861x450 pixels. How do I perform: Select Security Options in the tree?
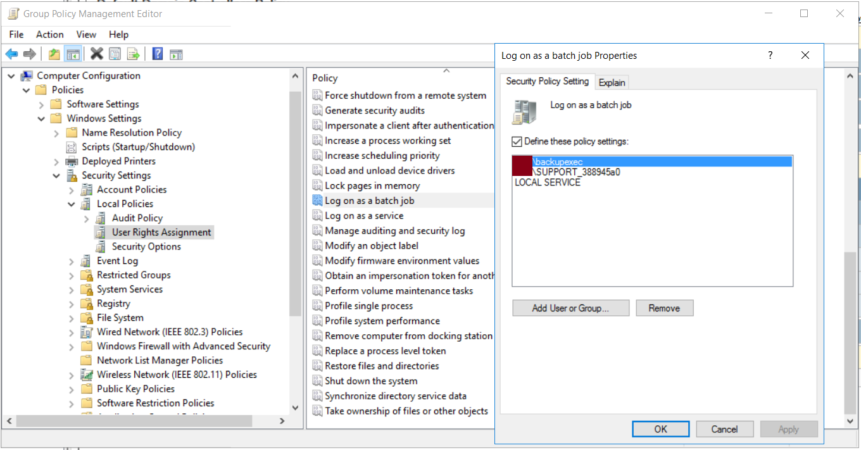[146, 246]
